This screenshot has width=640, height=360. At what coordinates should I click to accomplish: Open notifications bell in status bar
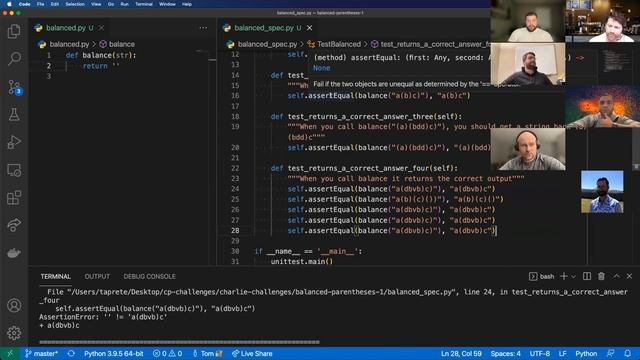pos(628,353)
